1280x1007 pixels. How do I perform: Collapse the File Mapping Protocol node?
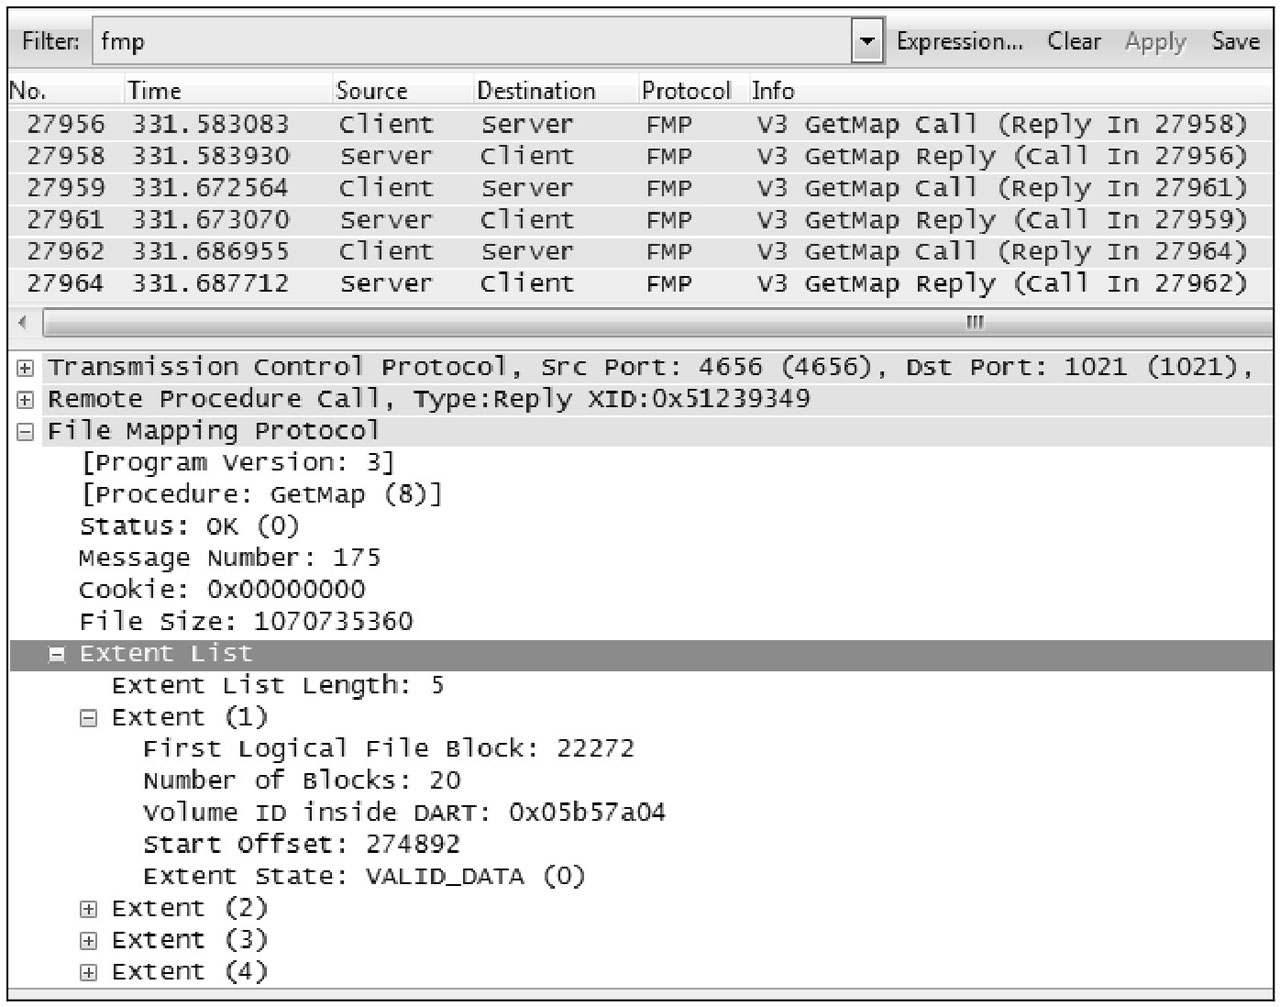click(x=25, y=432)
